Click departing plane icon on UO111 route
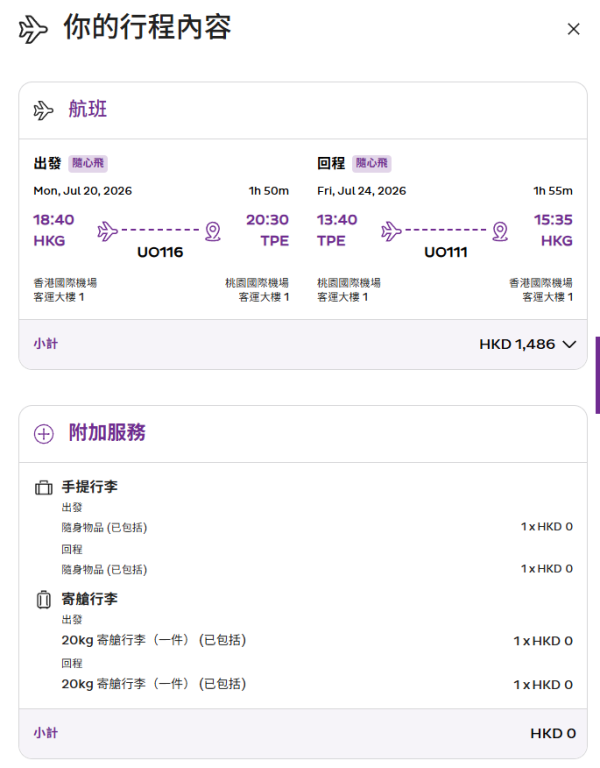Image resolution: width=600 pixels, height=768 pixels. pyautogui.click(x=391, y=231)
